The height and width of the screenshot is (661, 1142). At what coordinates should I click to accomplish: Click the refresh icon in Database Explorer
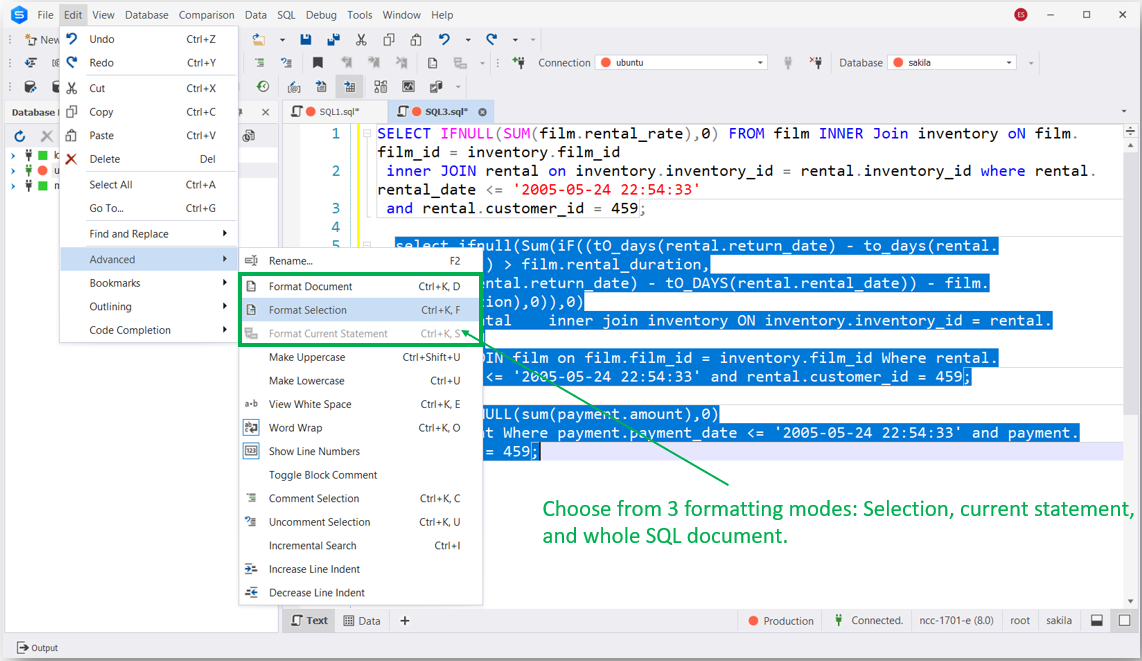19,136
